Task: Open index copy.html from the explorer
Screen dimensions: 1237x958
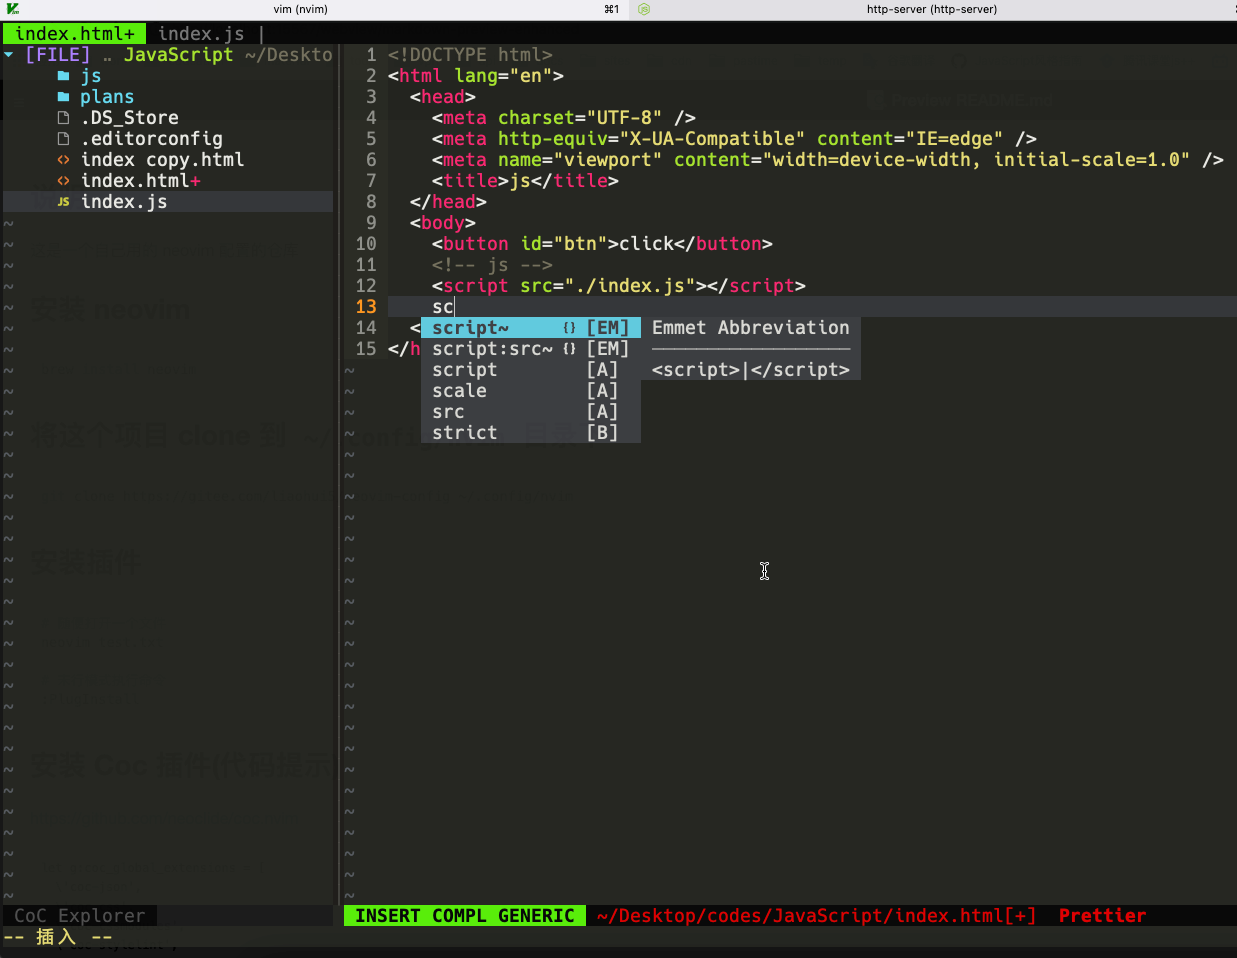Action: click(162, 160)
